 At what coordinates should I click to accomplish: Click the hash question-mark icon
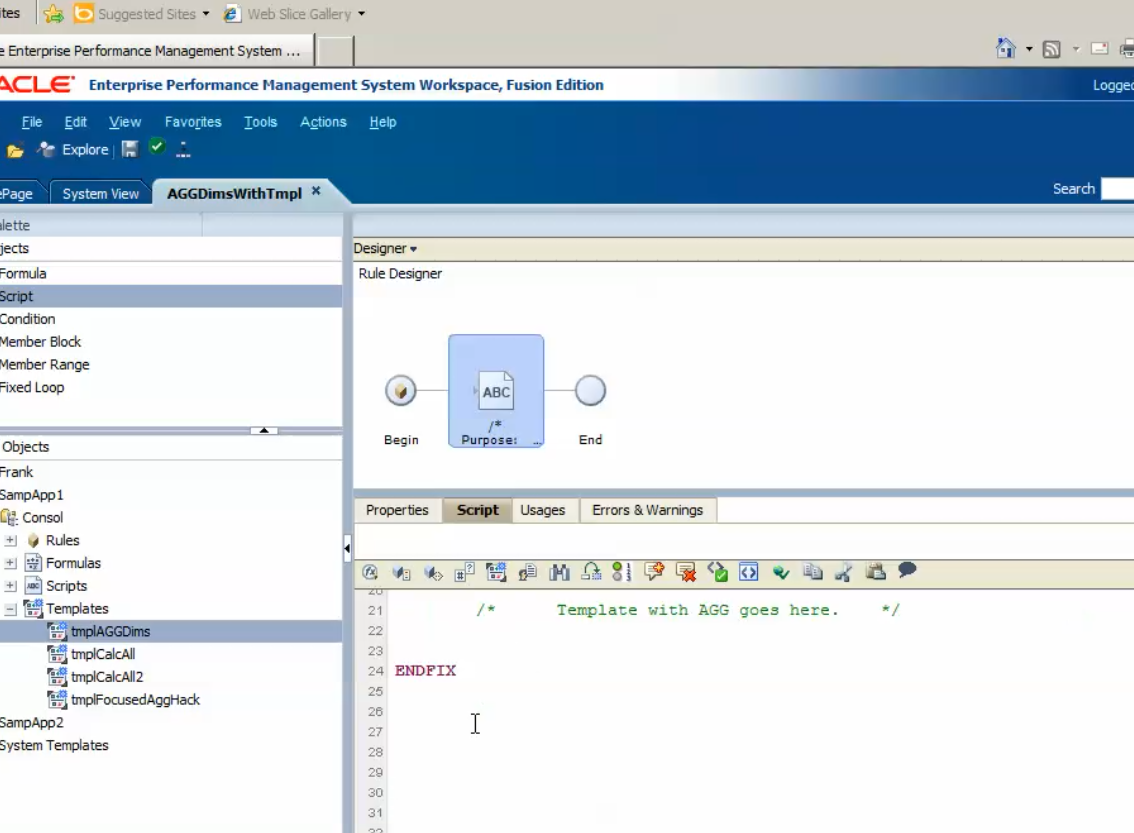464,572
